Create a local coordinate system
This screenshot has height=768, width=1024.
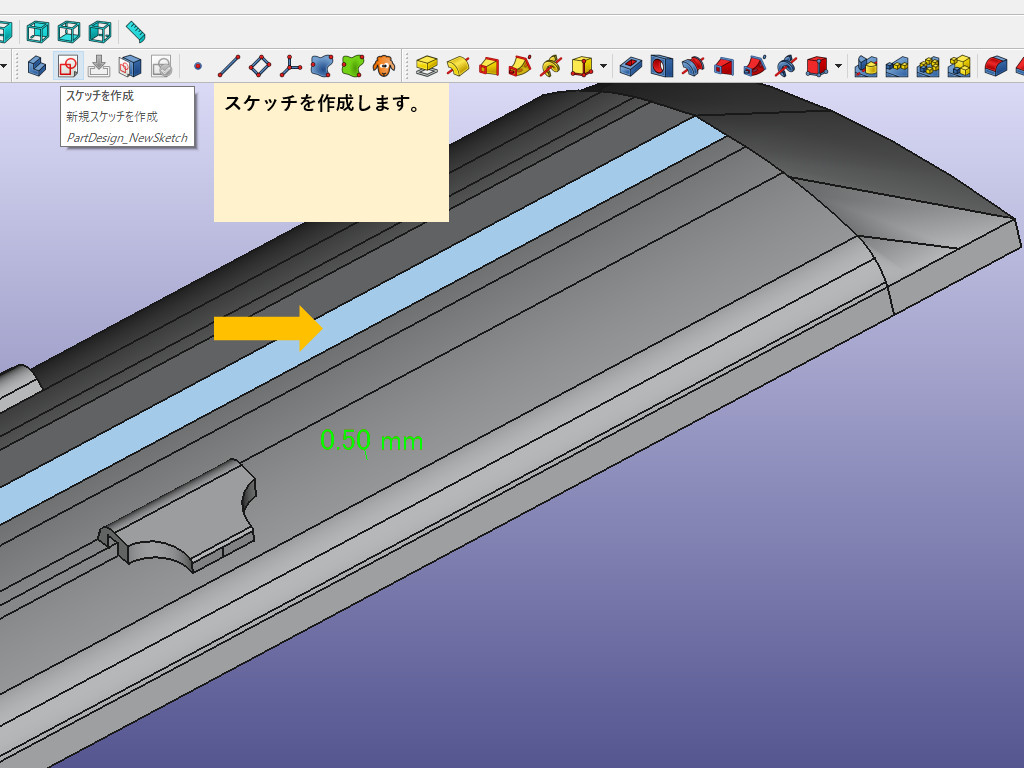[290, 67]
